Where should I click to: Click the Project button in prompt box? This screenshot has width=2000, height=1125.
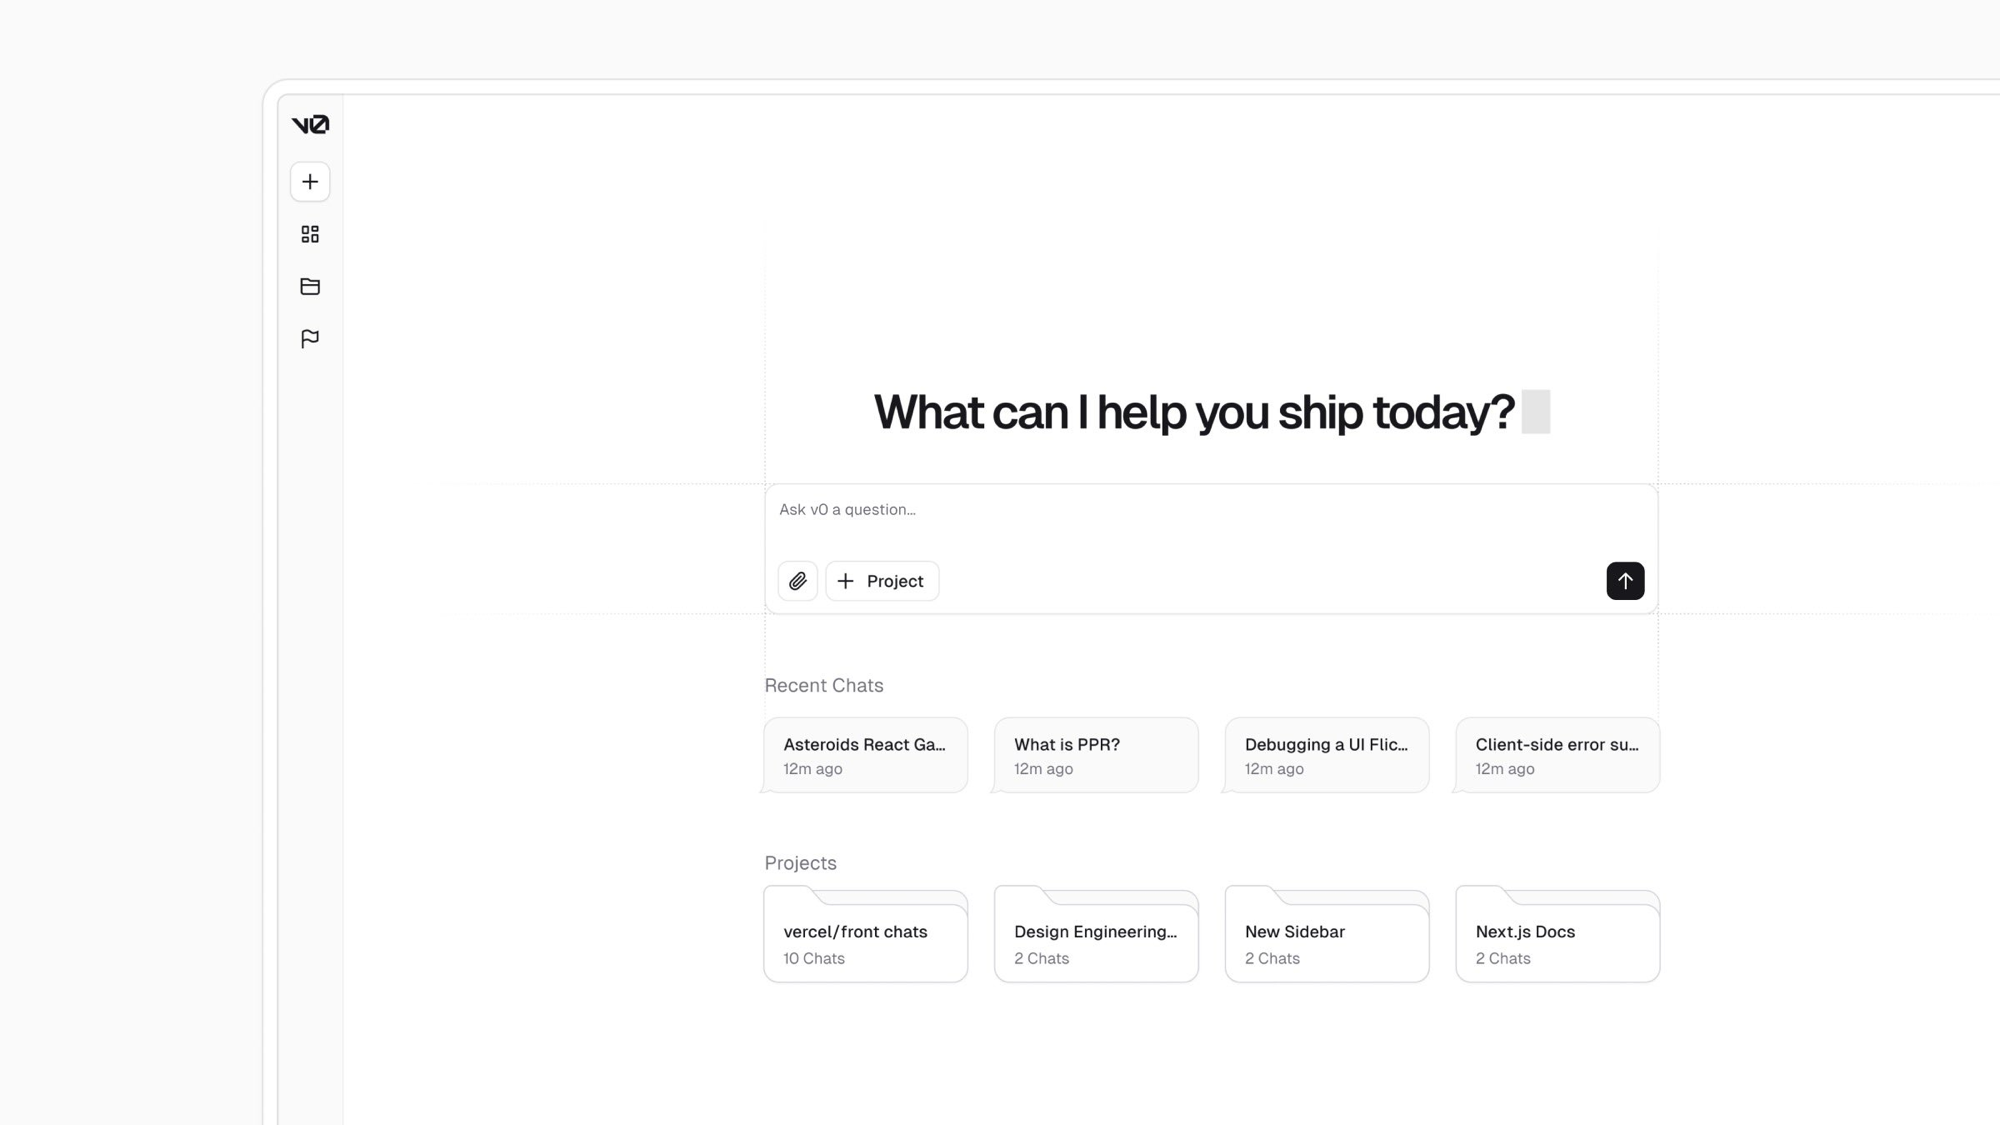[882, 581]
